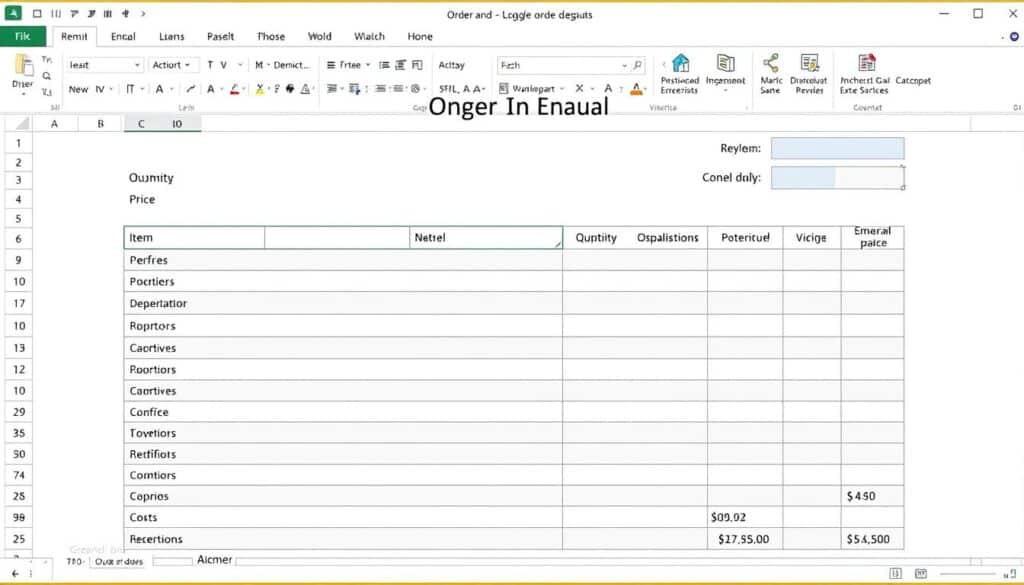The height and width of the screenshot is (585, 1024).
Task: Click the red underlined font color icon
Action: 234,89
